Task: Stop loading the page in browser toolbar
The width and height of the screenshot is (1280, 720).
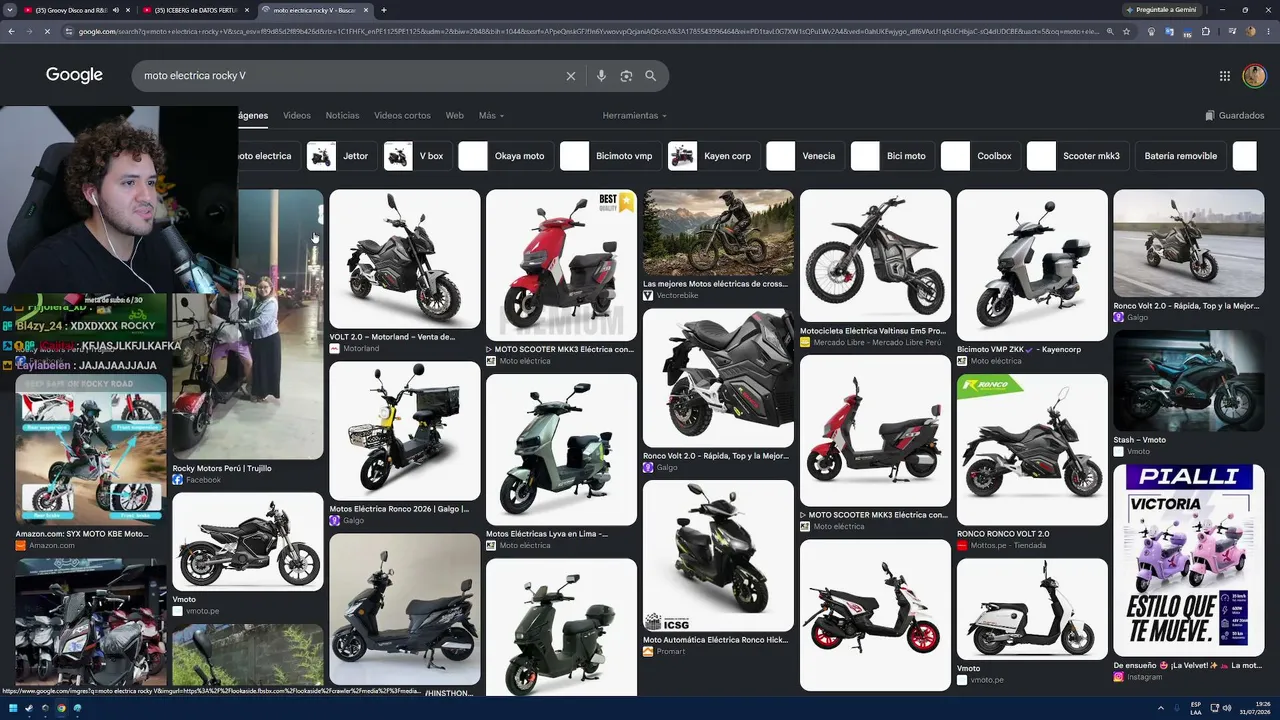Action: pos(48,32)
